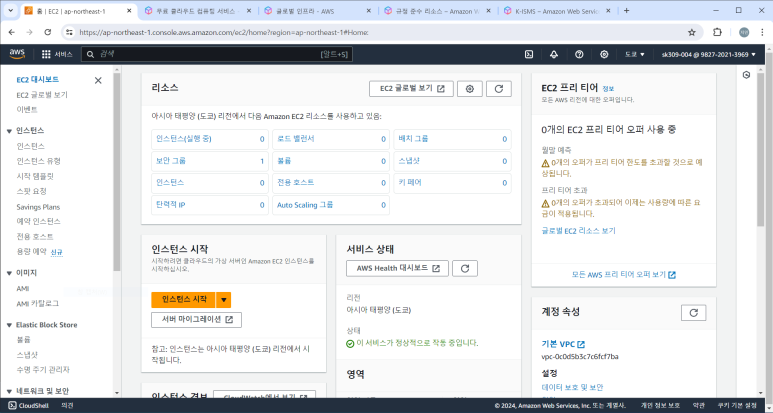Viewport: 773px width, 413px height.
Task: Open the settings gear in AWS top bar
Action: 604,54
